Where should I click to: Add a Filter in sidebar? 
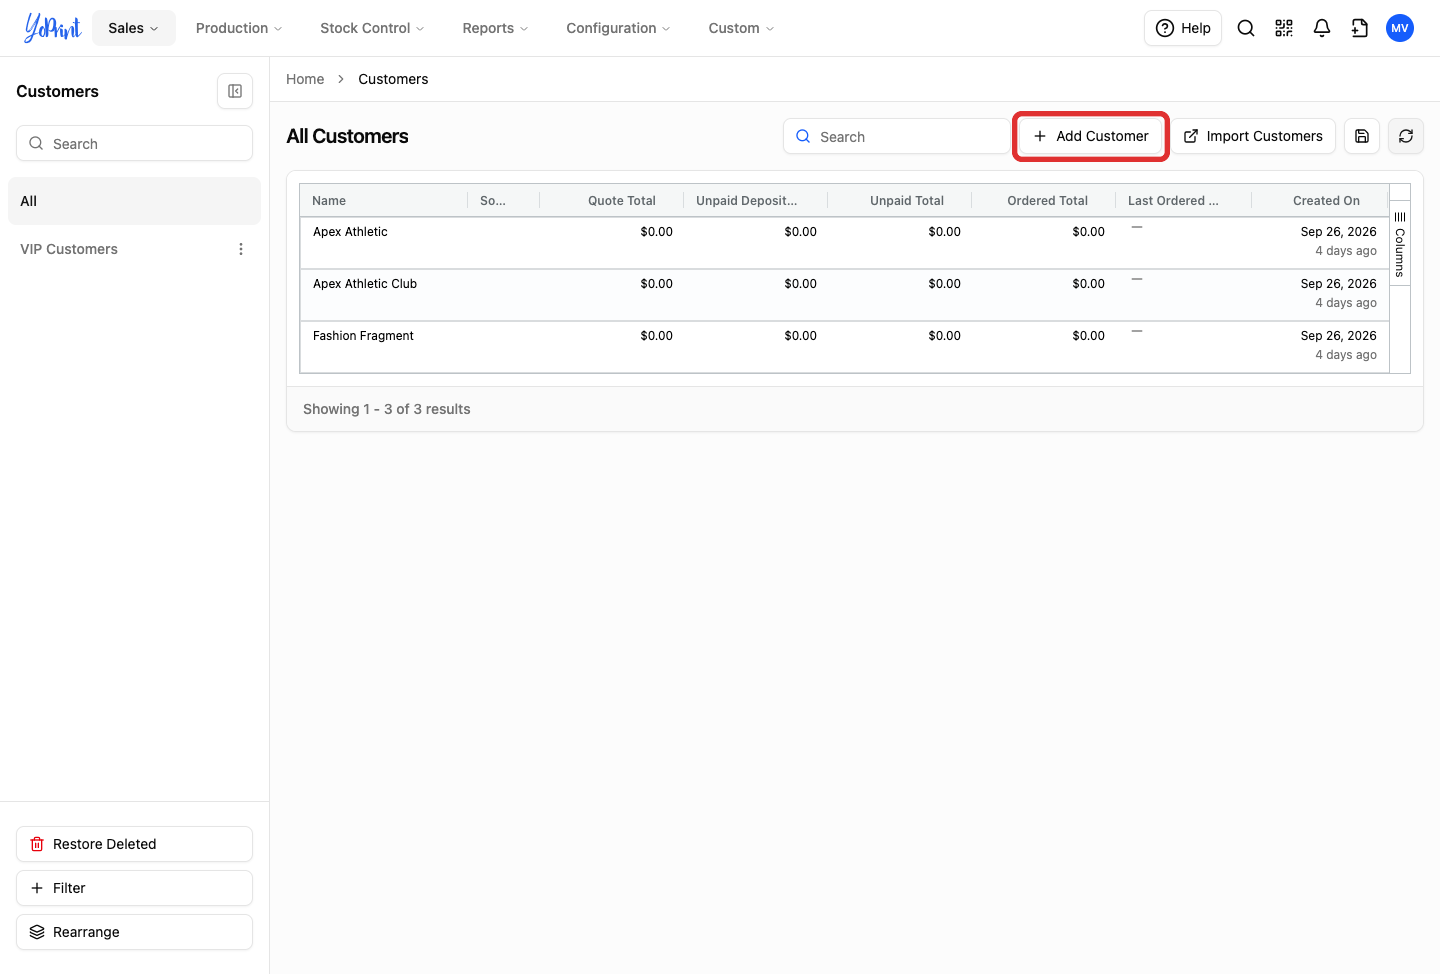134,888
